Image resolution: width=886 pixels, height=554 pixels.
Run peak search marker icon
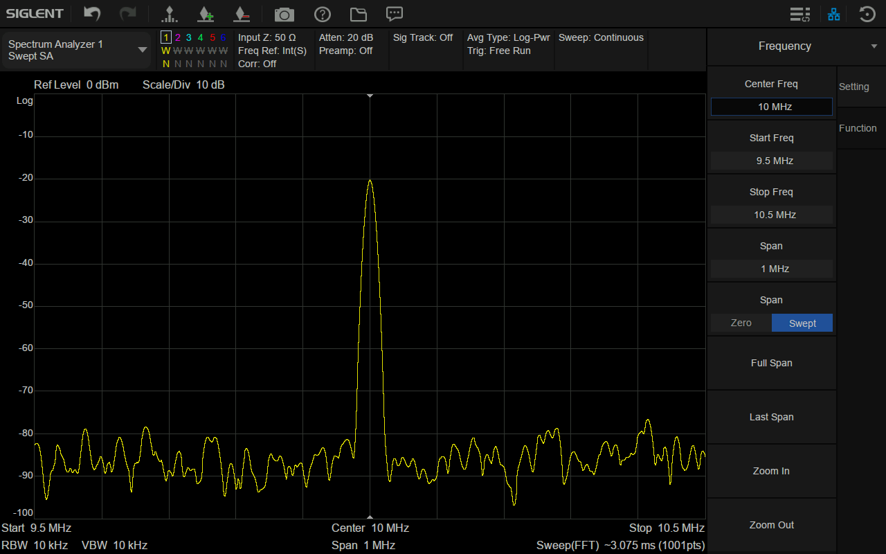169,14
